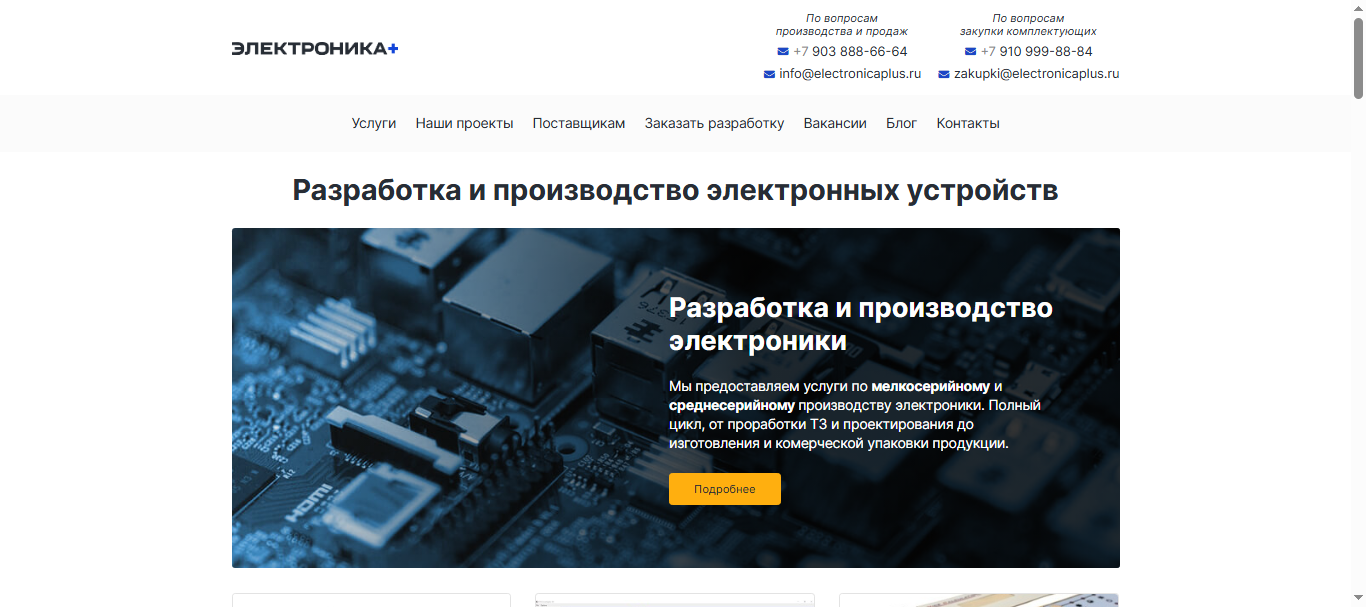Click the envelope icon beside info@electronicaplus.ru
The width and height of the screenshot is (1366, 607).
point(768,73)
